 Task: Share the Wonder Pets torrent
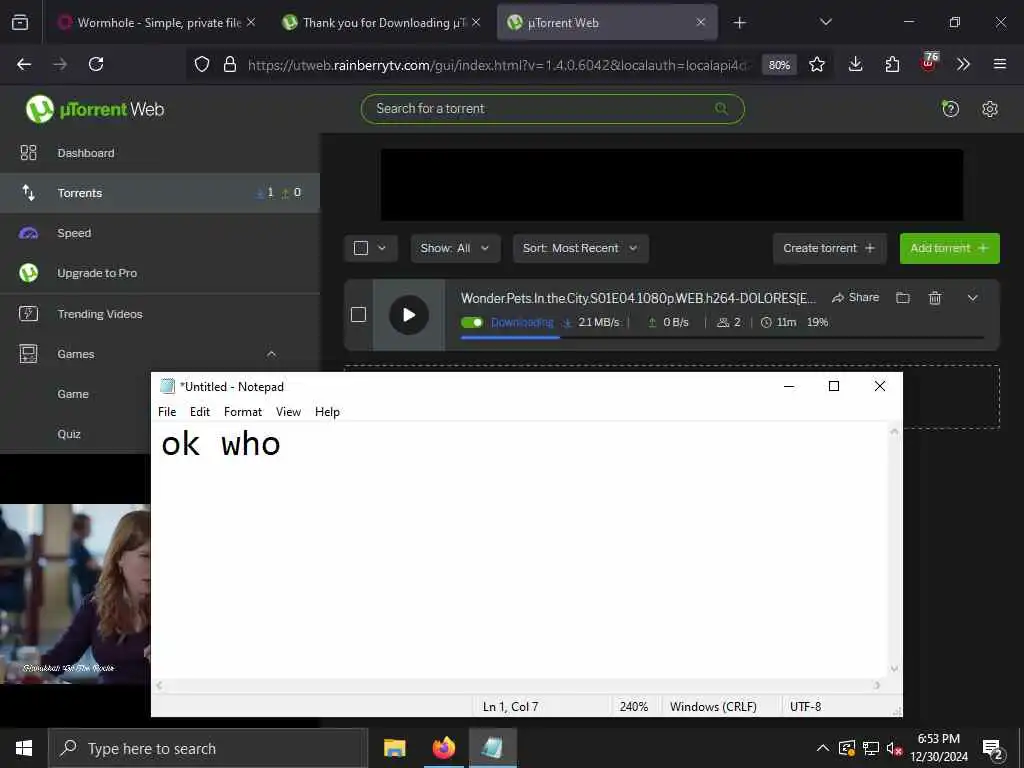click(856, 298)
